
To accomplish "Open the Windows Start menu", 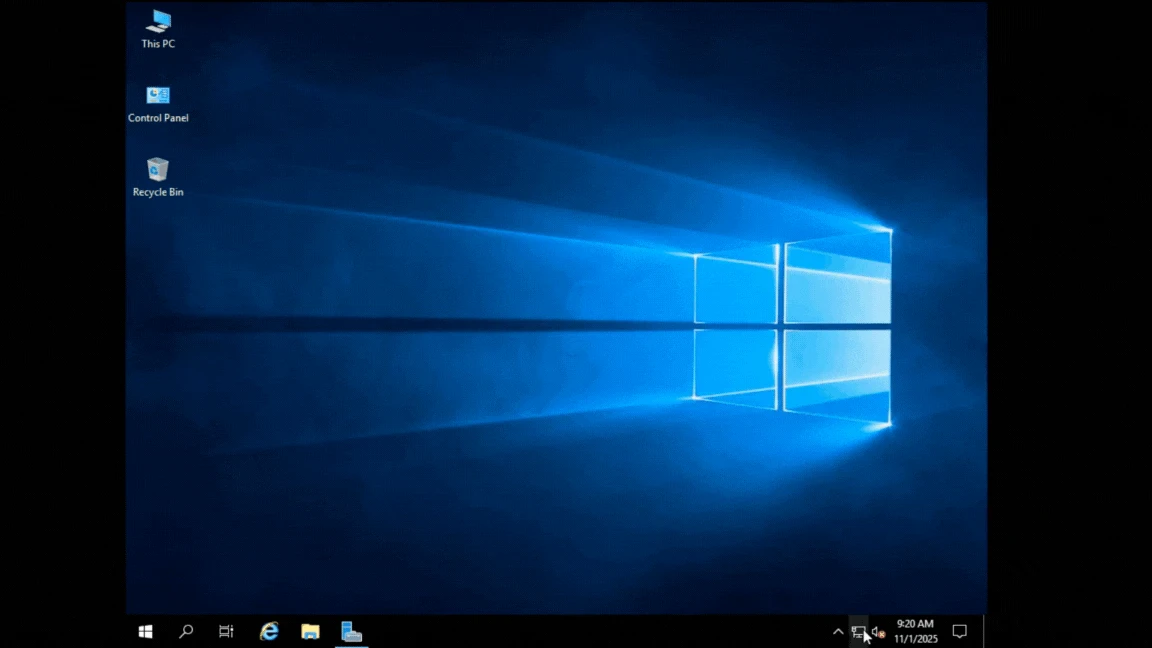I will coord(145,631).
